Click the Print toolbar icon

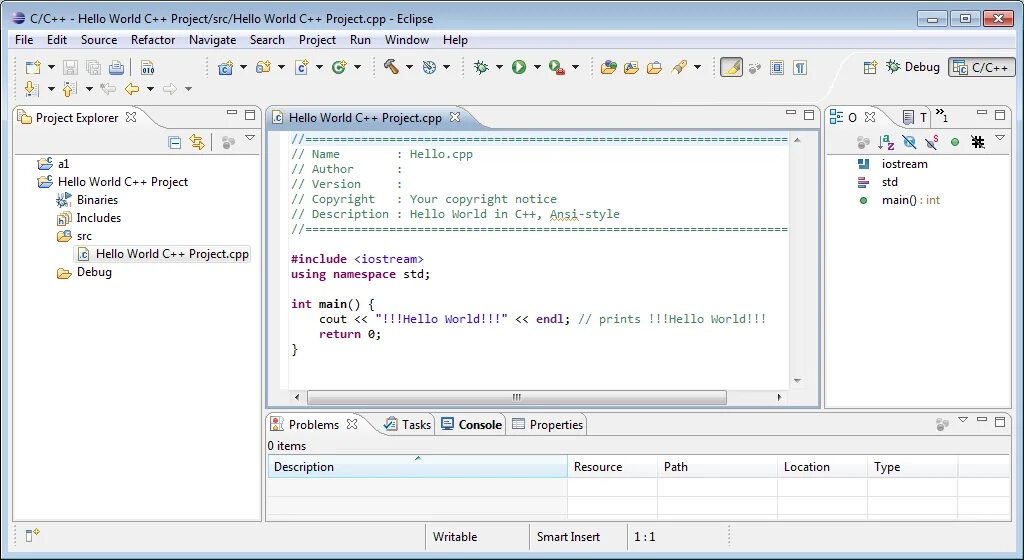(116, 67)
